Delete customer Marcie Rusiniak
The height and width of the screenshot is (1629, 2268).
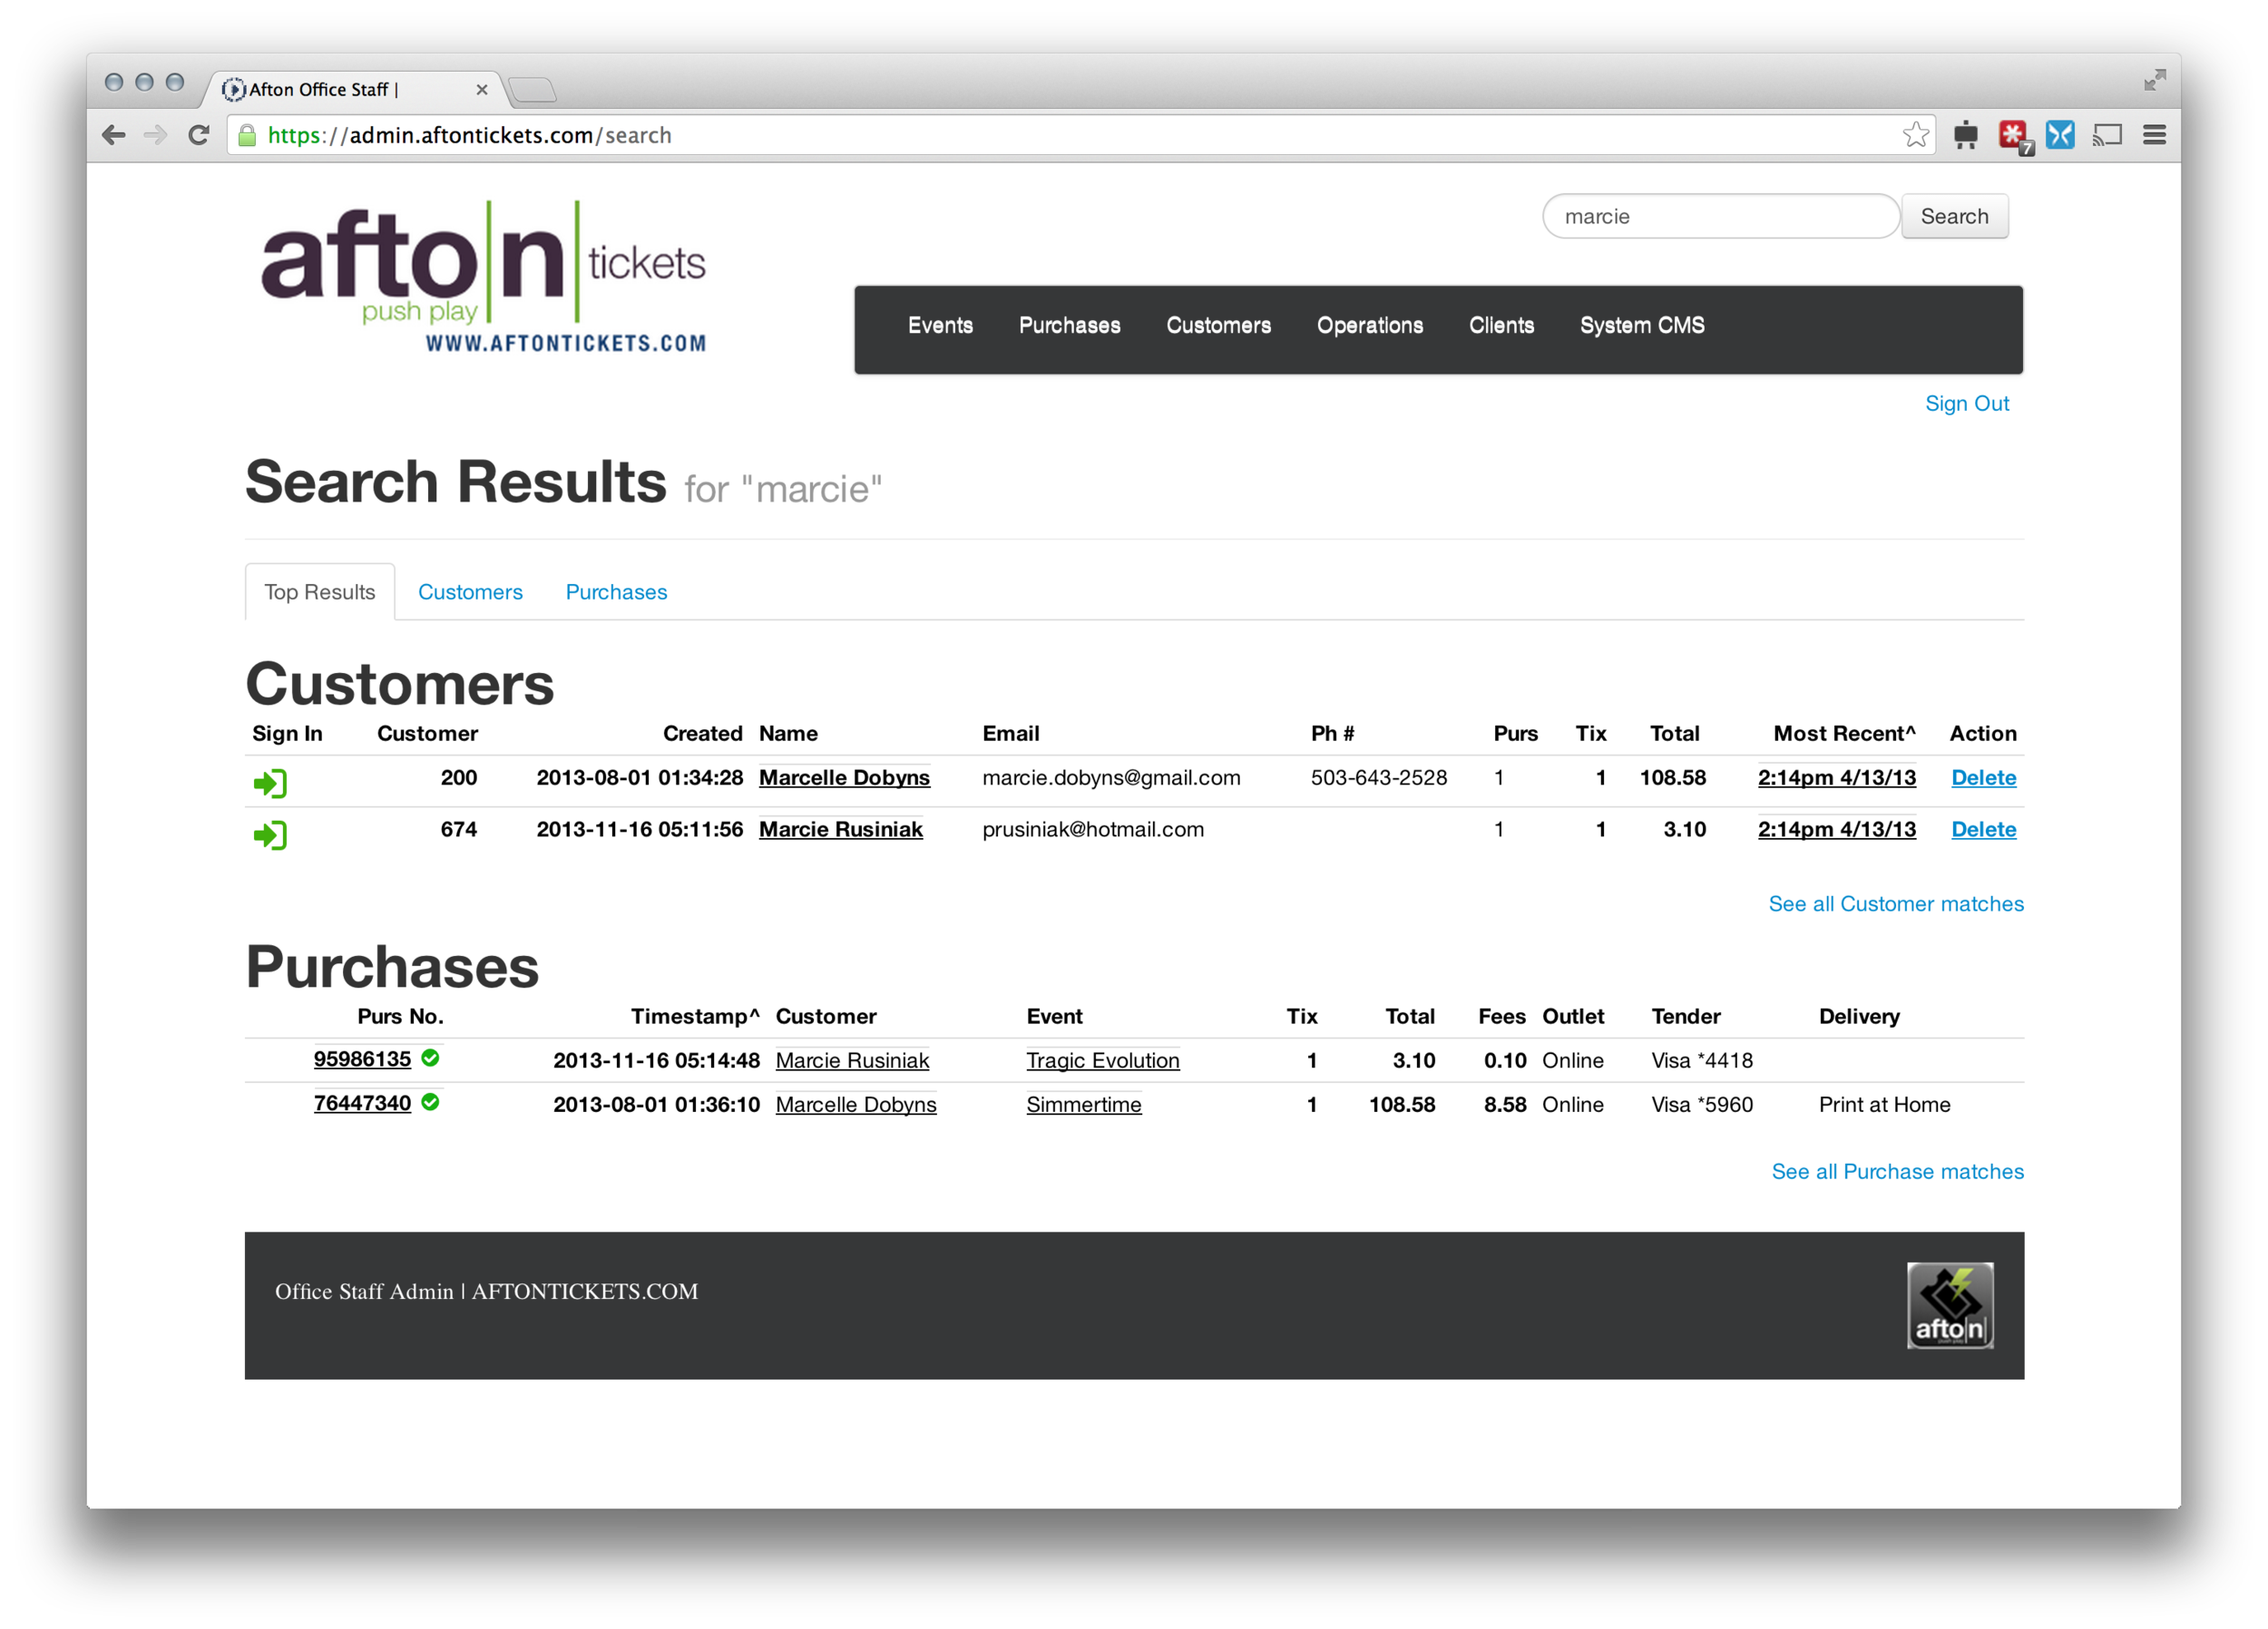pos(1983,830)
